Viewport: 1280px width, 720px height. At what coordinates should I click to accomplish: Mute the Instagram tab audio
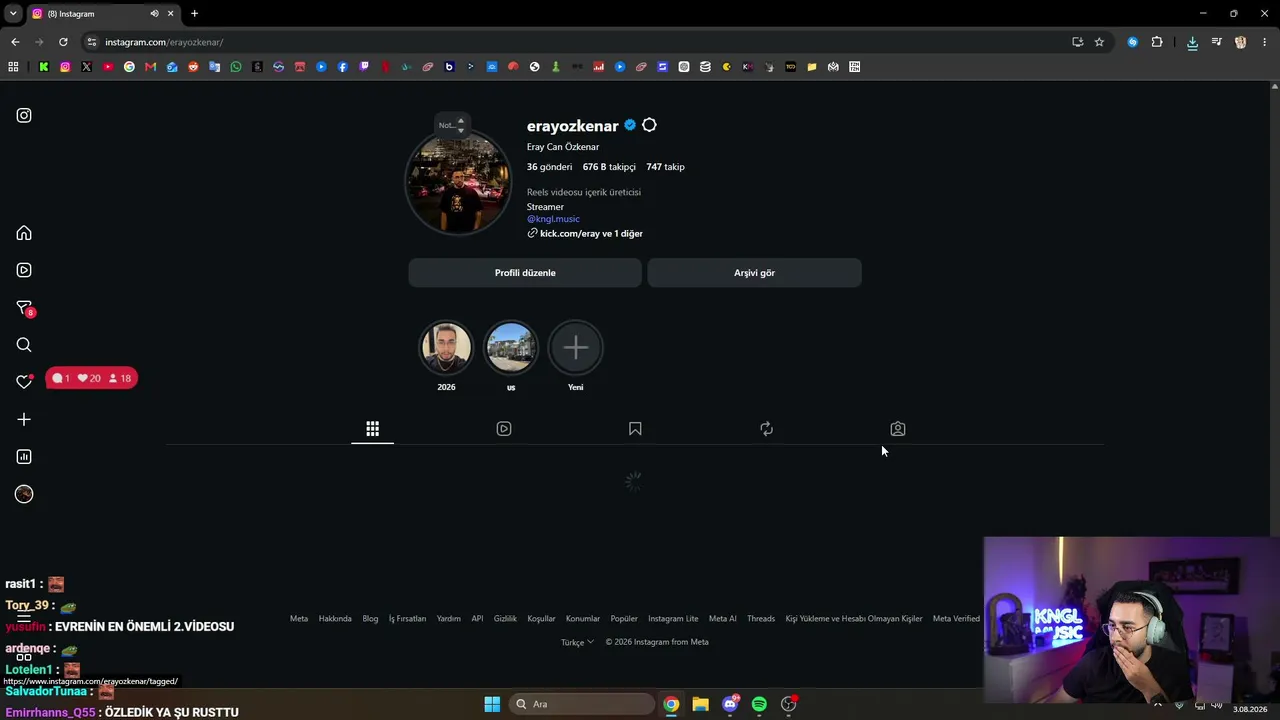point(154,14)
